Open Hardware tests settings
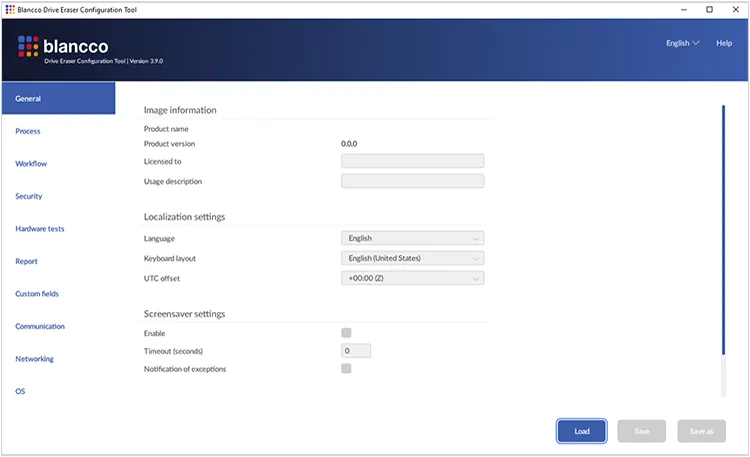Screen dimensions: 750x457 click(x=40, y=229)
